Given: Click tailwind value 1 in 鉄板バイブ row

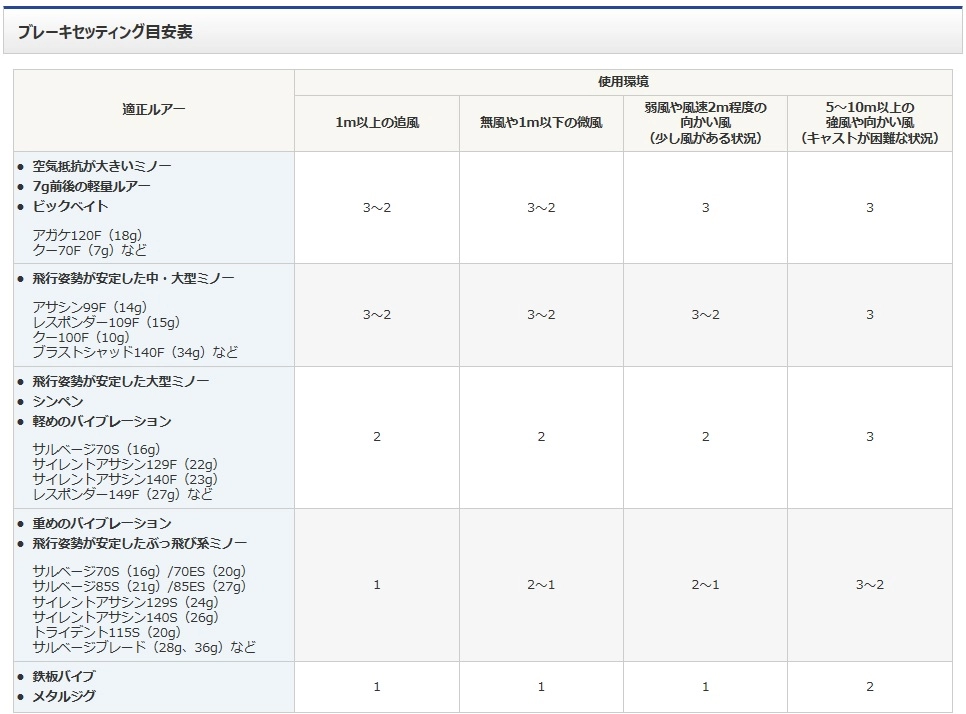Looking at the screenshot, I should 376,687.
